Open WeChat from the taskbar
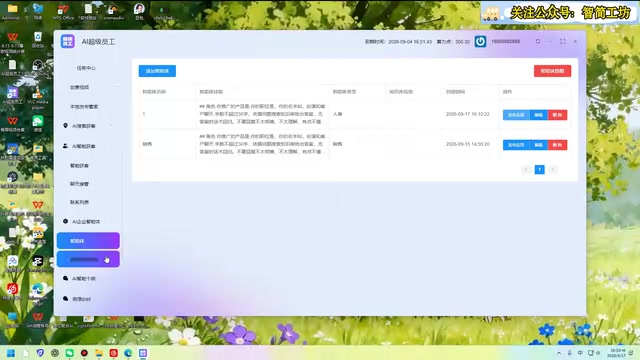640x360 pixels. pyautogui.click(x=70, y=353)
